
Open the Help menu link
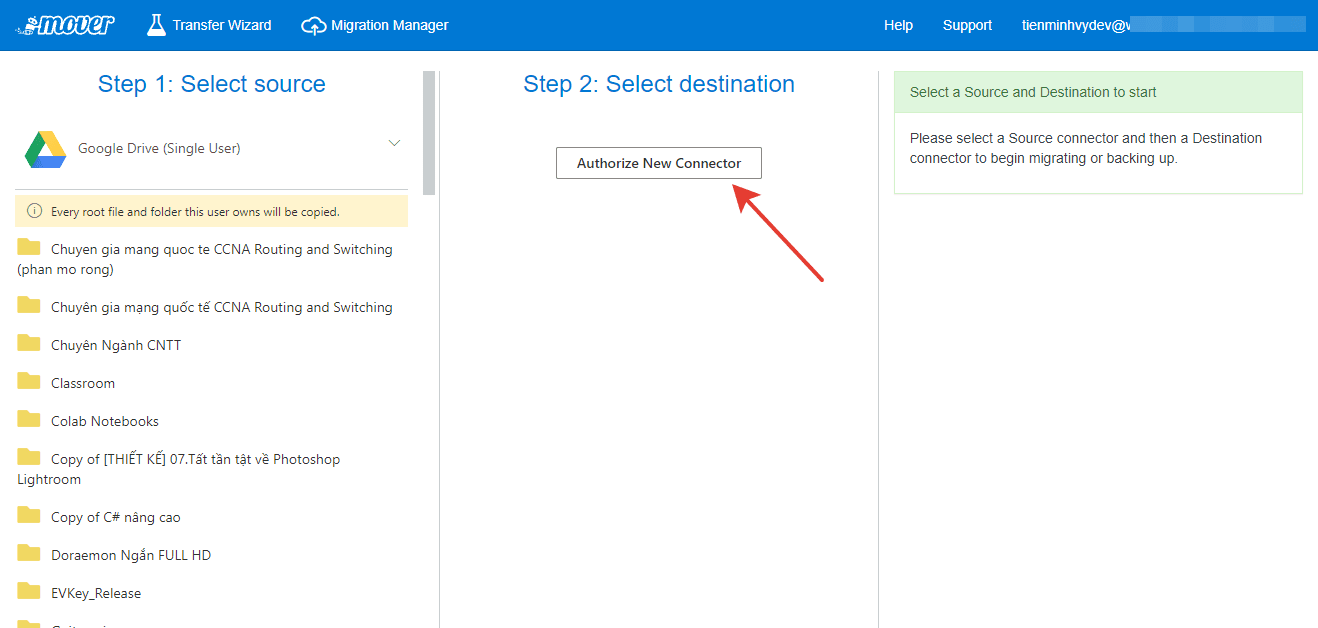(x=898, y=25)
